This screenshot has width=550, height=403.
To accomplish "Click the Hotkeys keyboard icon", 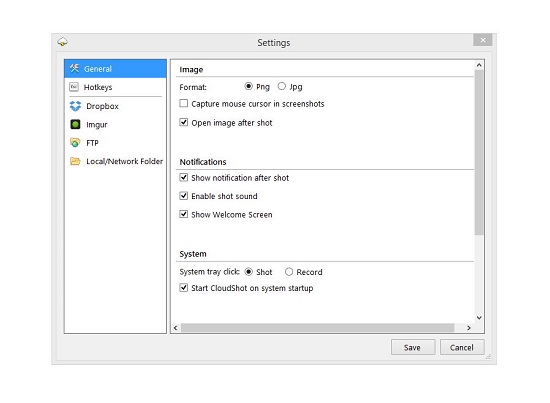I will coord(74,87).
